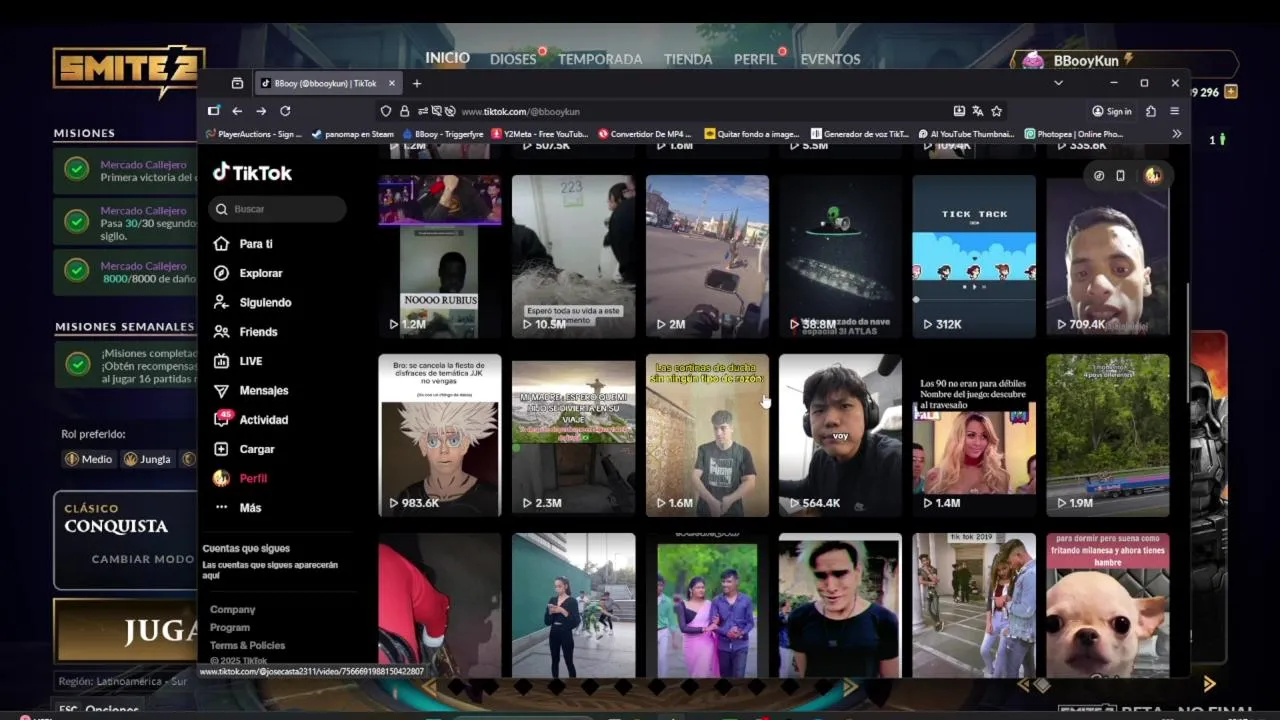
Task: Click the browser page vertical scrollbar
Action: pyautogui.click(x=1187, y=345)
